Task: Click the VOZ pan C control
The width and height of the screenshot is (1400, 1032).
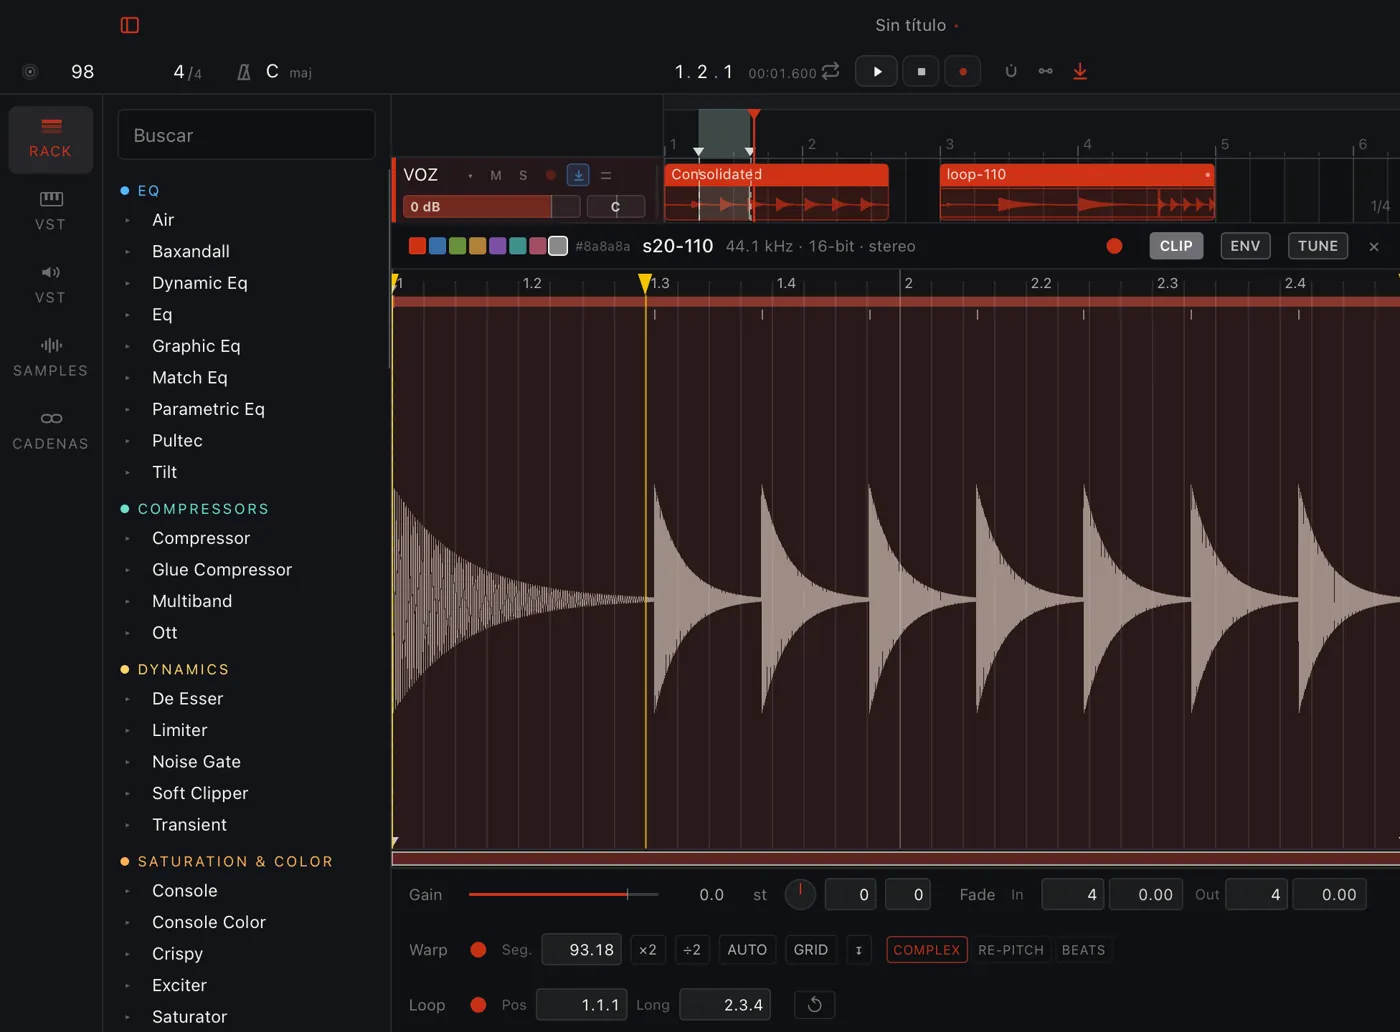Action: [615, 206]
